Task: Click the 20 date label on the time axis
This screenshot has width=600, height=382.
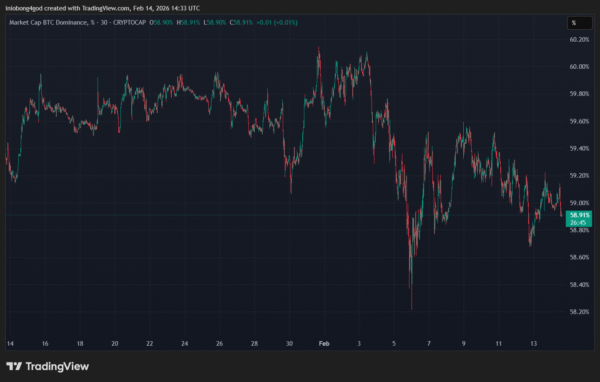Action: [x=115, y=344]
